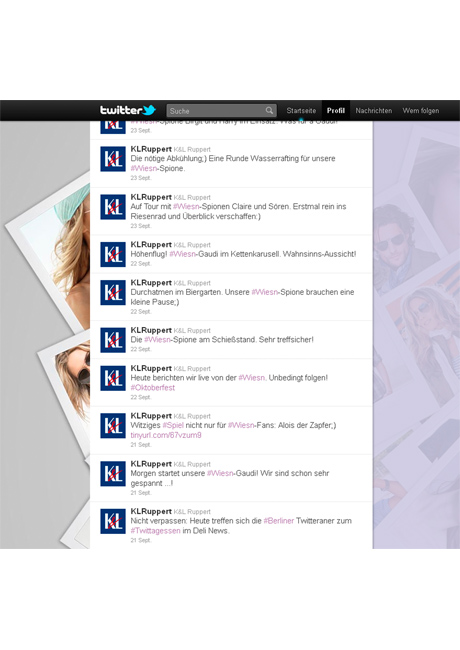Viewport: 460px width, 650px height.
Task: Click #Wiesn hashtag in the Witziges Spiel tweet
Action: click(241, 425)
